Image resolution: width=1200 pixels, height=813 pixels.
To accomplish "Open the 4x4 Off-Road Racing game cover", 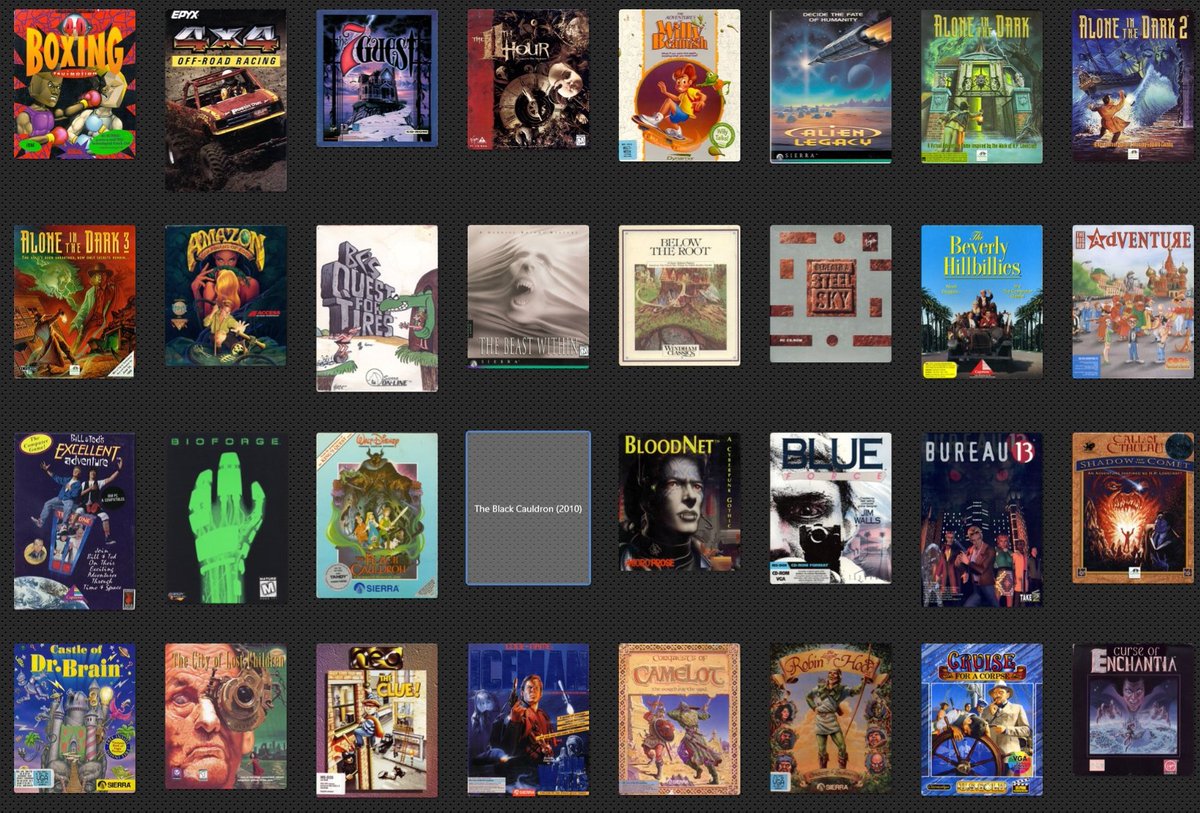I will (226, 100).
